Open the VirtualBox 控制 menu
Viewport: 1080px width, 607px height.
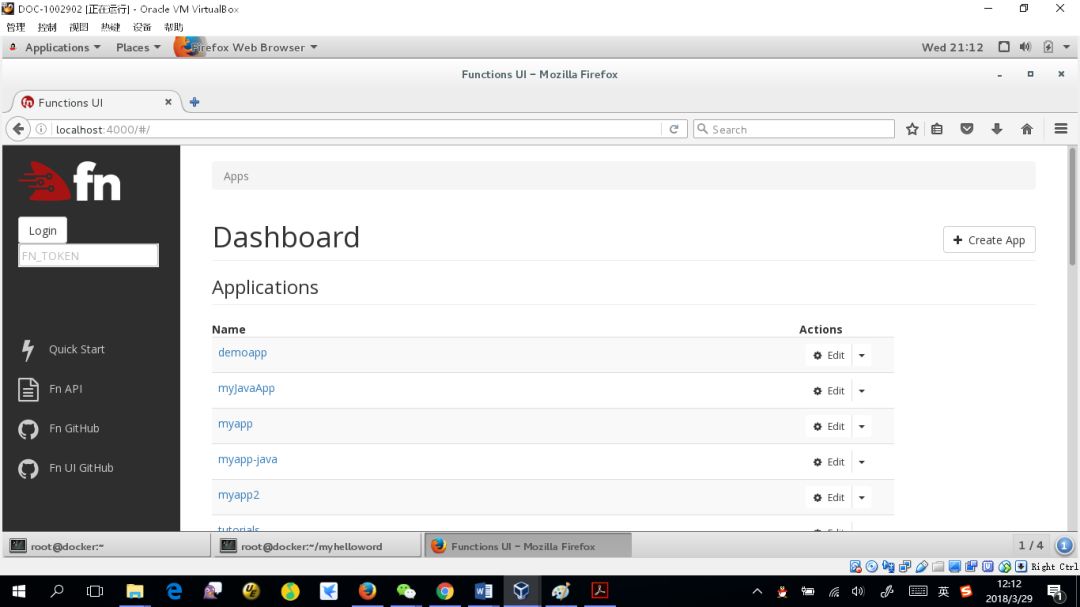pos(47,28)
